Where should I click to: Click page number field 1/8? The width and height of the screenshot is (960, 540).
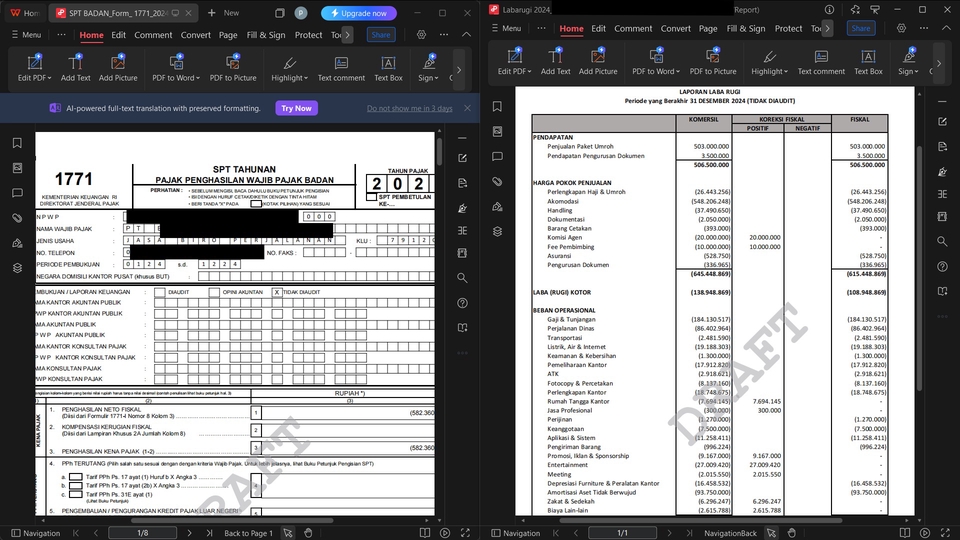(x=143, y=533)
